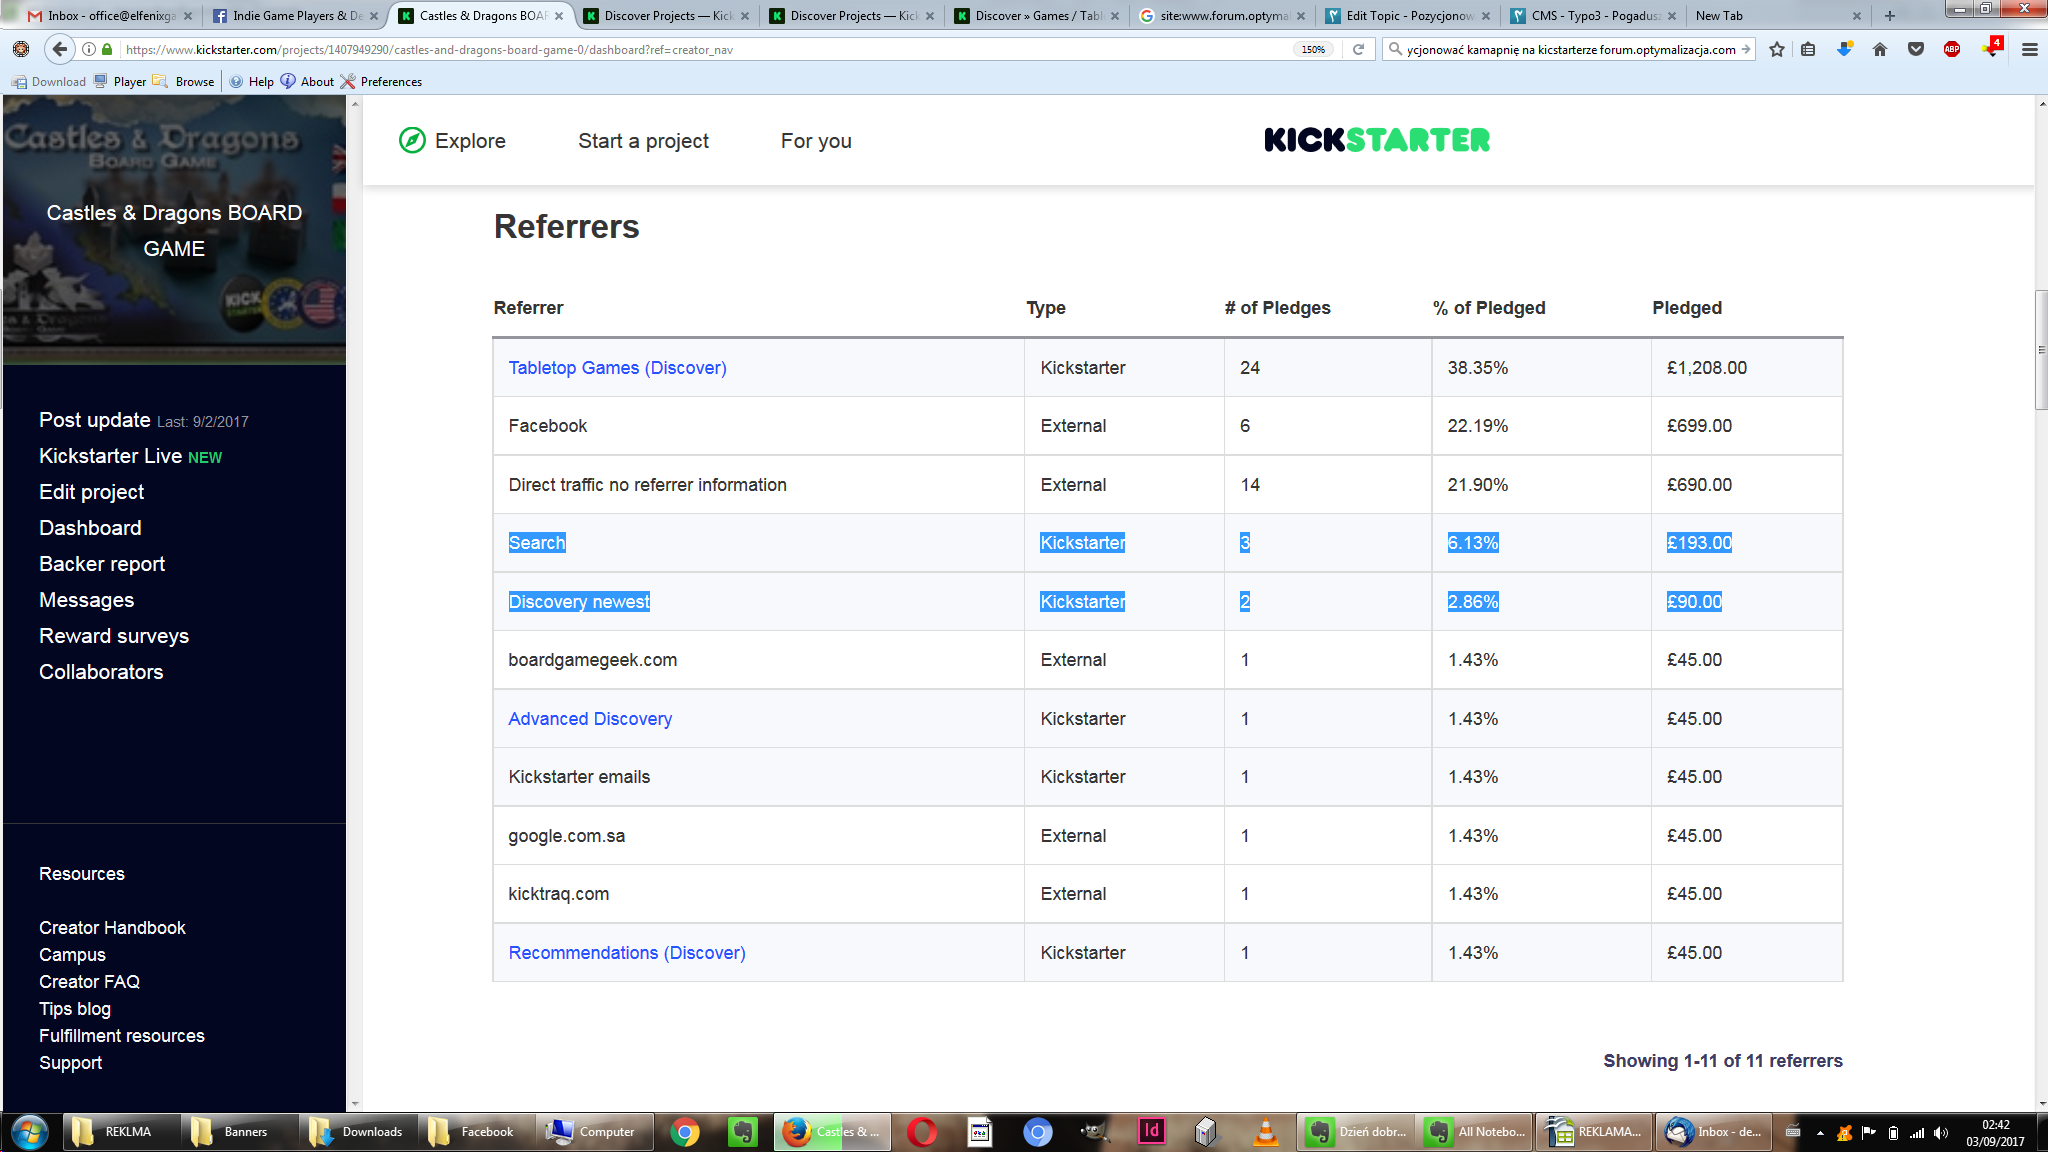This screenshot has width=2048, height=1152.
Task: Open the Chromium blue icon in taskbar
Action: [1038, 1132]
